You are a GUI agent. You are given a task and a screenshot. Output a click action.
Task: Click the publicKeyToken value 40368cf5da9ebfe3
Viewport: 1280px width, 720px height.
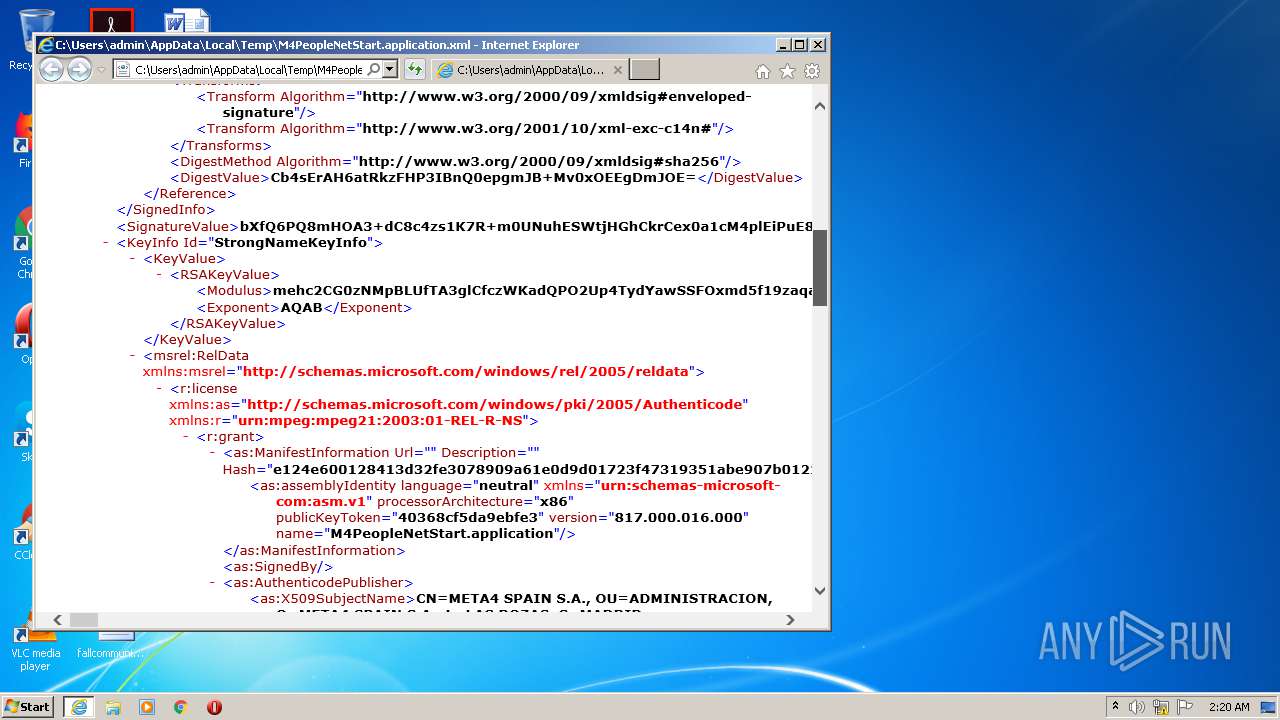470,517
